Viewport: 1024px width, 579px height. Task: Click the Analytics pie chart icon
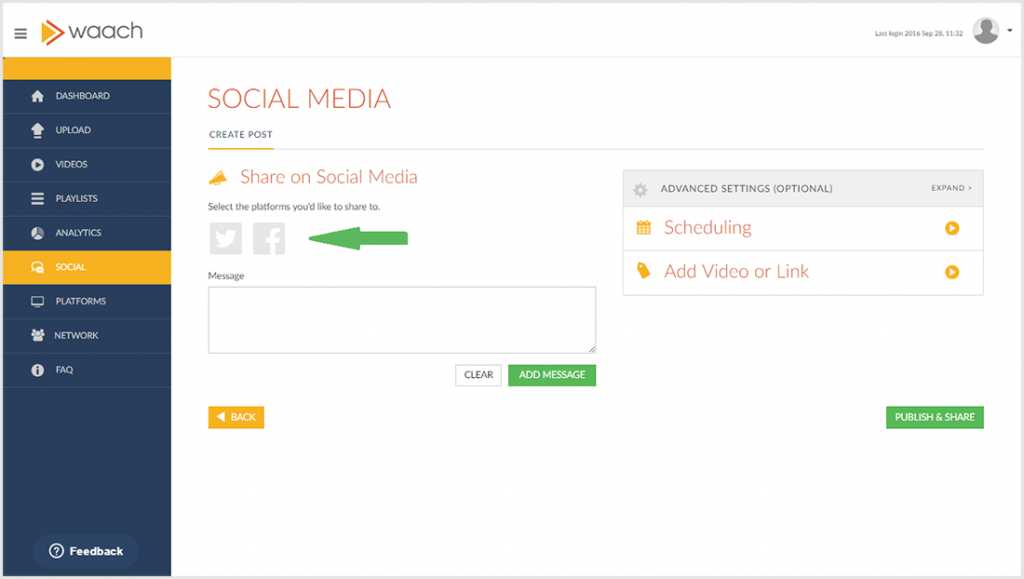click(x=37, y=233)
